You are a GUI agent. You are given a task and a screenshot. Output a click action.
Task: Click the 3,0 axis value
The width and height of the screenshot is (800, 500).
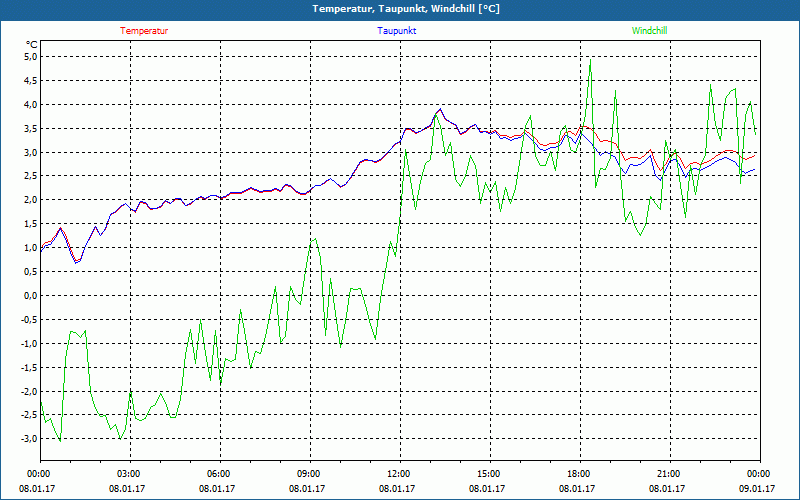coord(31,153)
